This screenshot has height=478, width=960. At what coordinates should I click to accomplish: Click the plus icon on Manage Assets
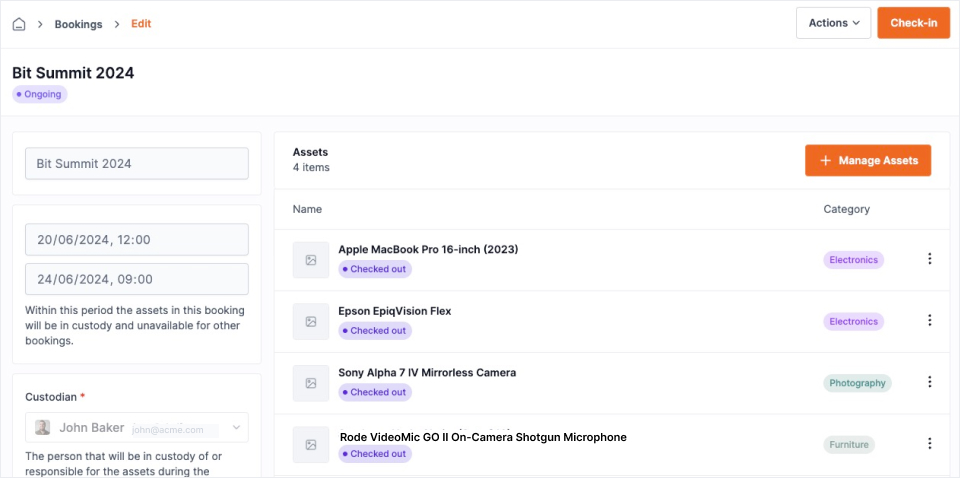coord(825,160)
